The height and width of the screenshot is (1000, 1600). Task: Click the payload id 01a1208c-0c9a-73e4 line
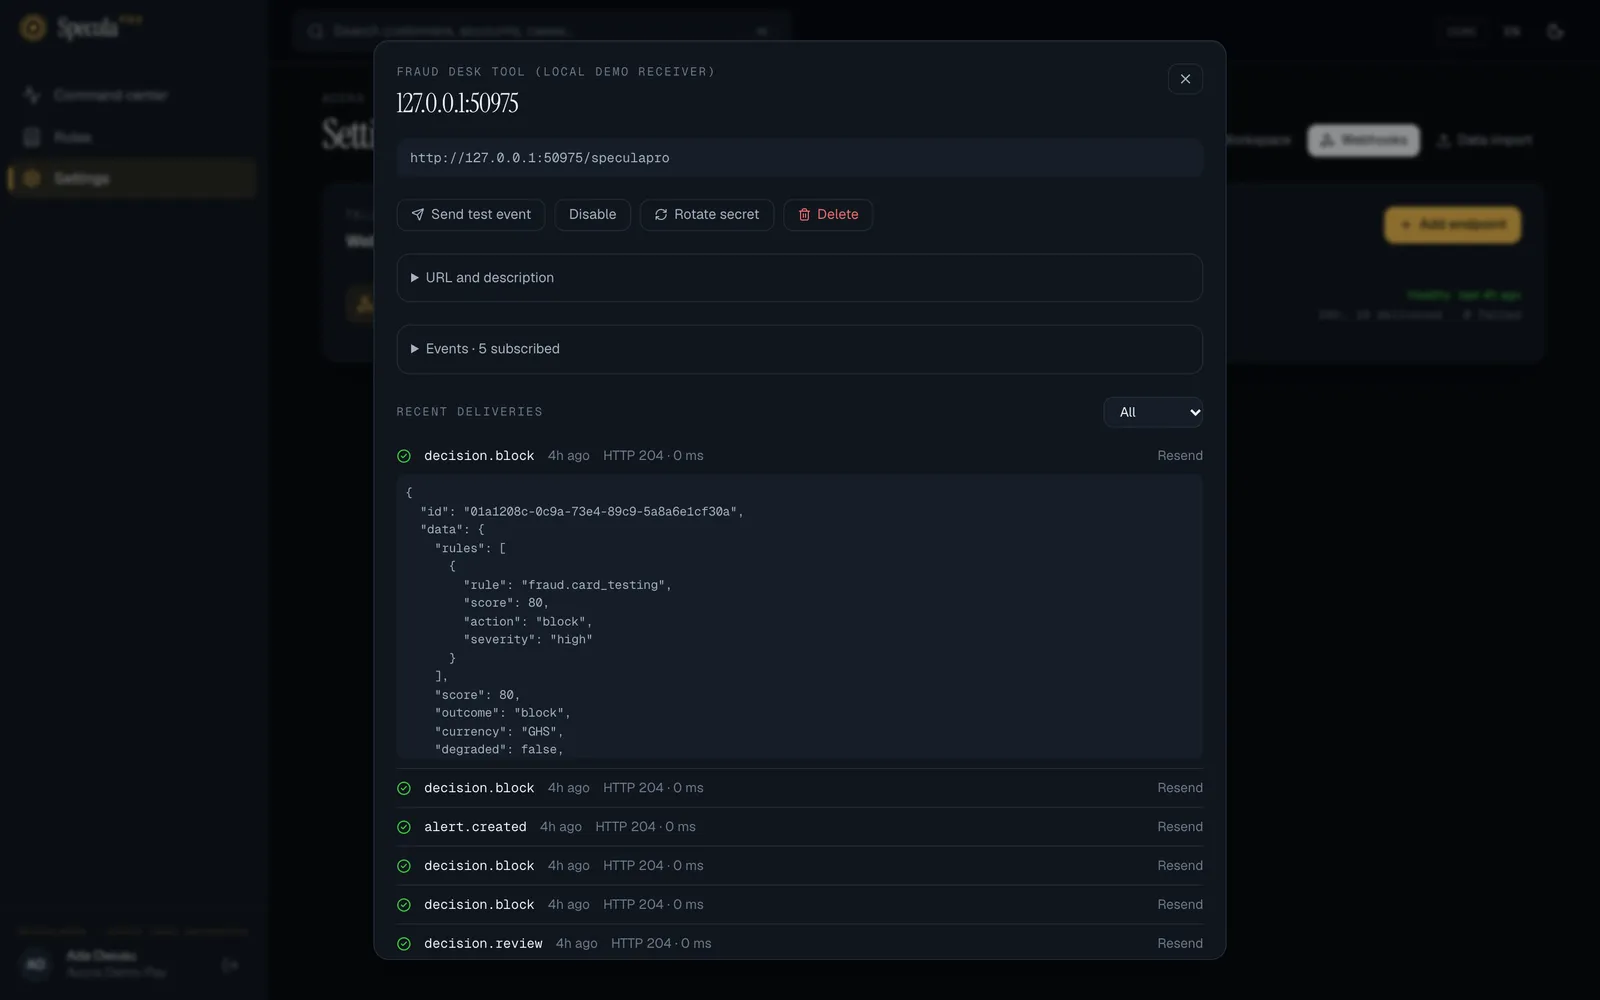coord(582,512)
